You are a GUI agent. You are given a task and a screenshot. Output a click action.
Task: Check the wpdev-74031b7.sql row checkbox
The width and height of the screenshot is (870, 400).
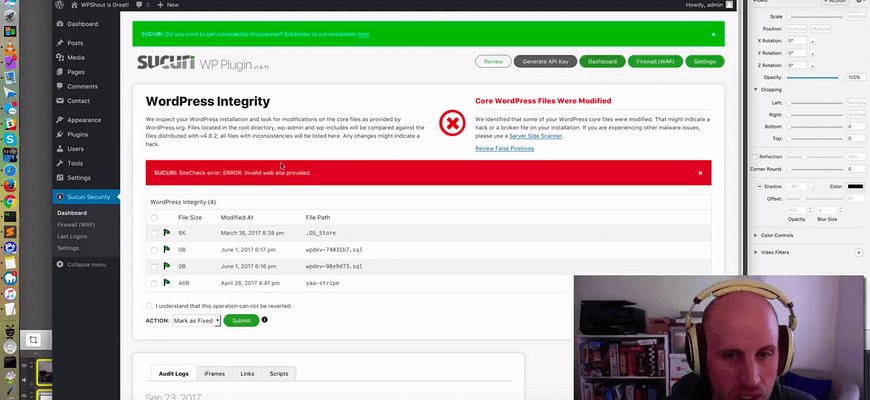click(154, 250)
